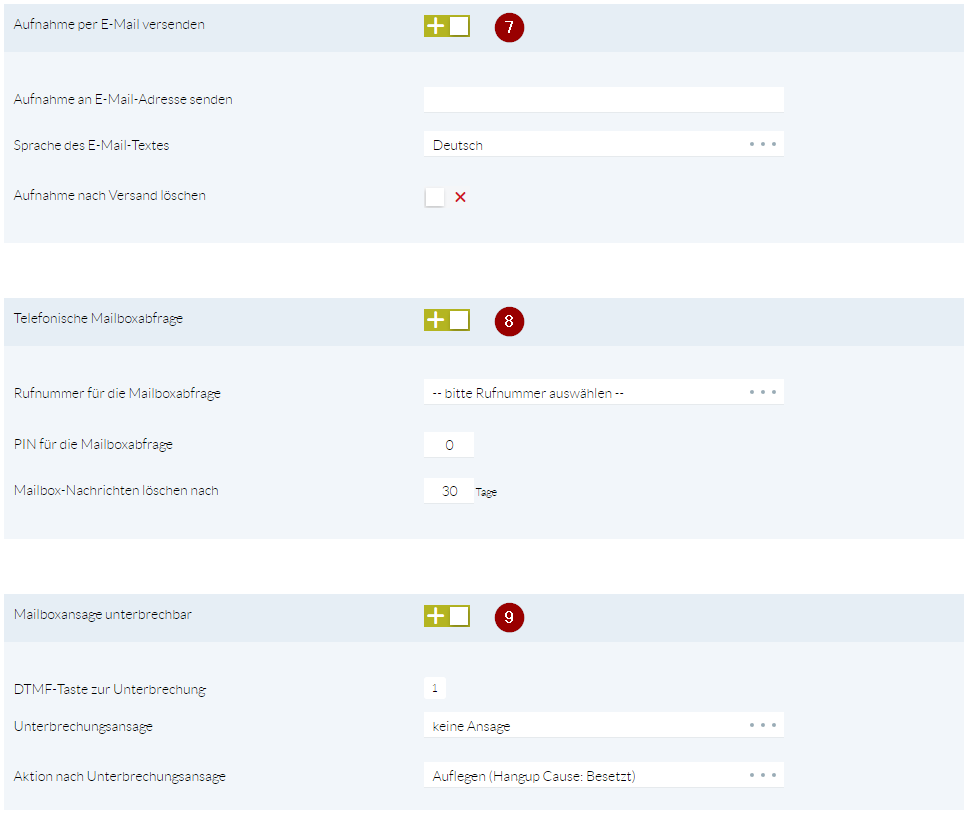The image size is (968, 813).
Task: Click the 30 Tage deletion field
Action: point(449,491)
